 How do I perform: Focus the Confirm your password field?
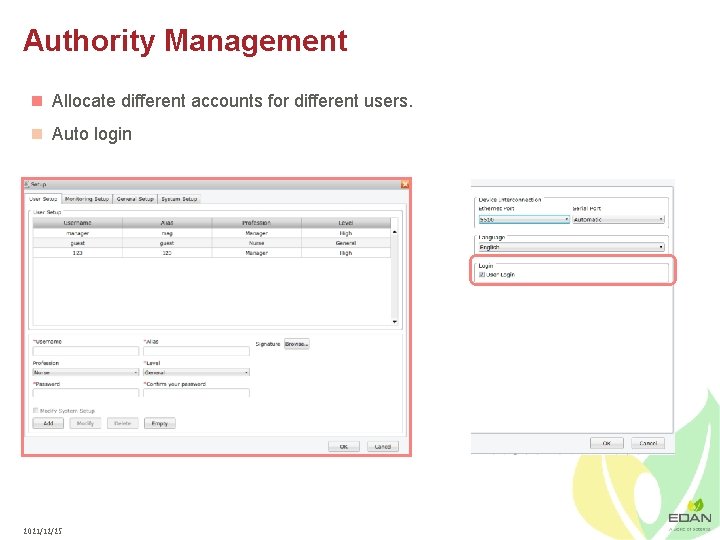[x=196, y=393]
